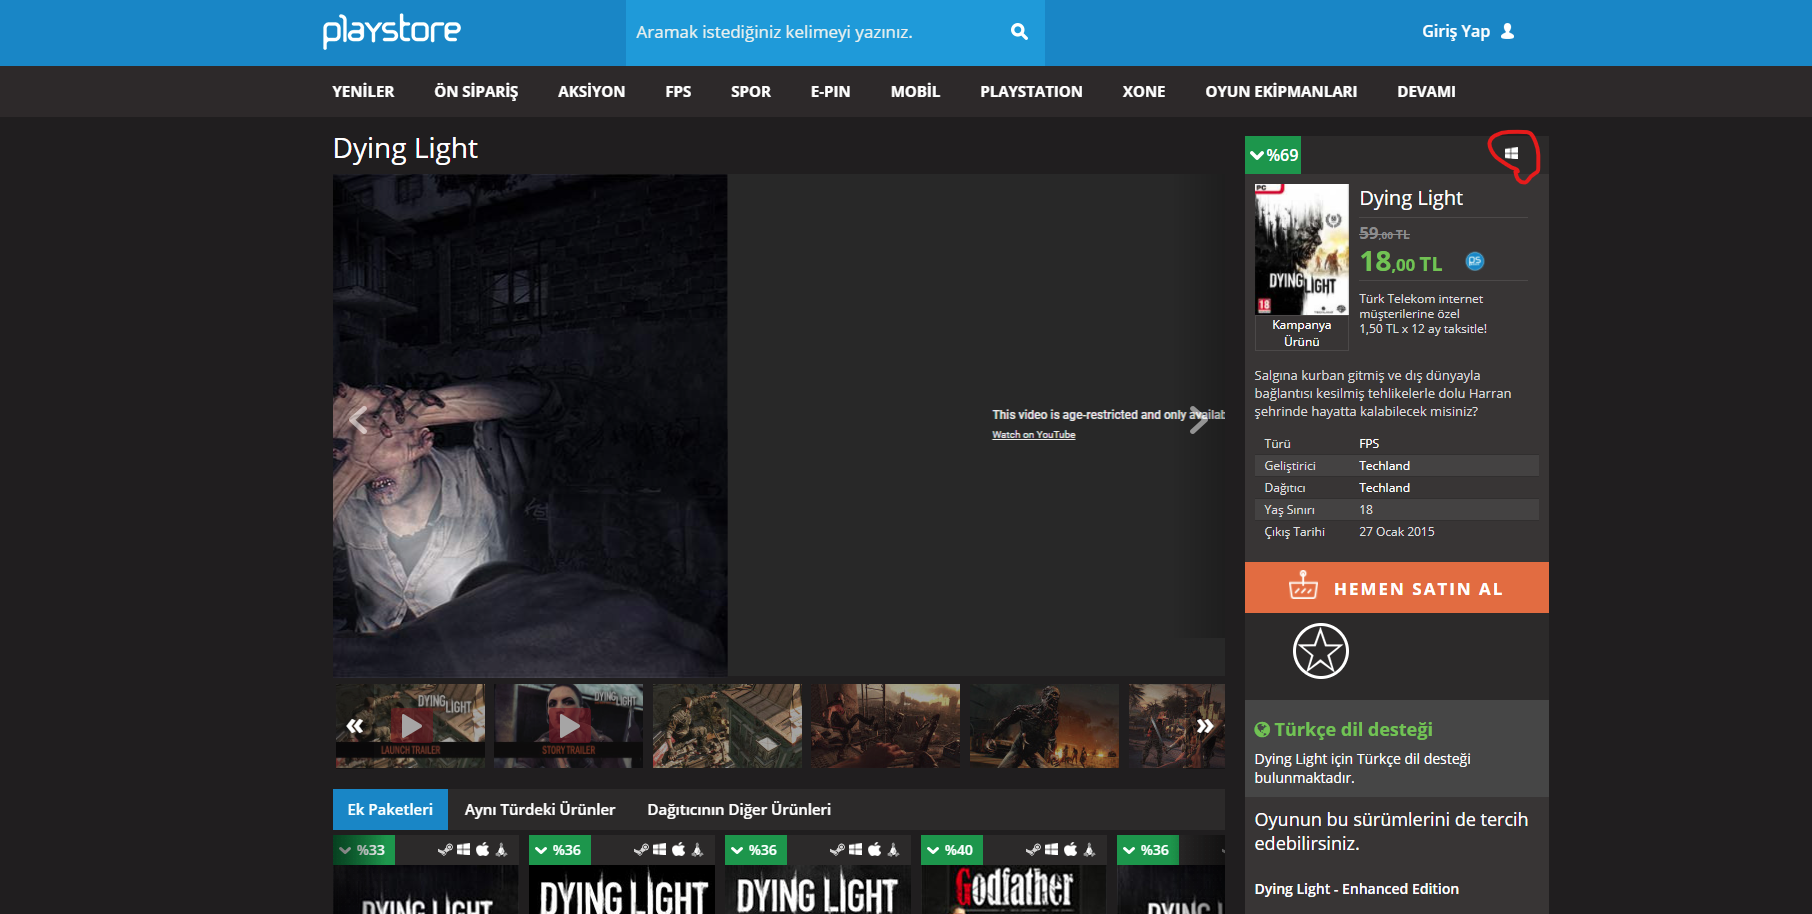This screenshot has width=1812, height=914.
Task: Go to the E-PIN section
Action: click(x=831, y=92)
